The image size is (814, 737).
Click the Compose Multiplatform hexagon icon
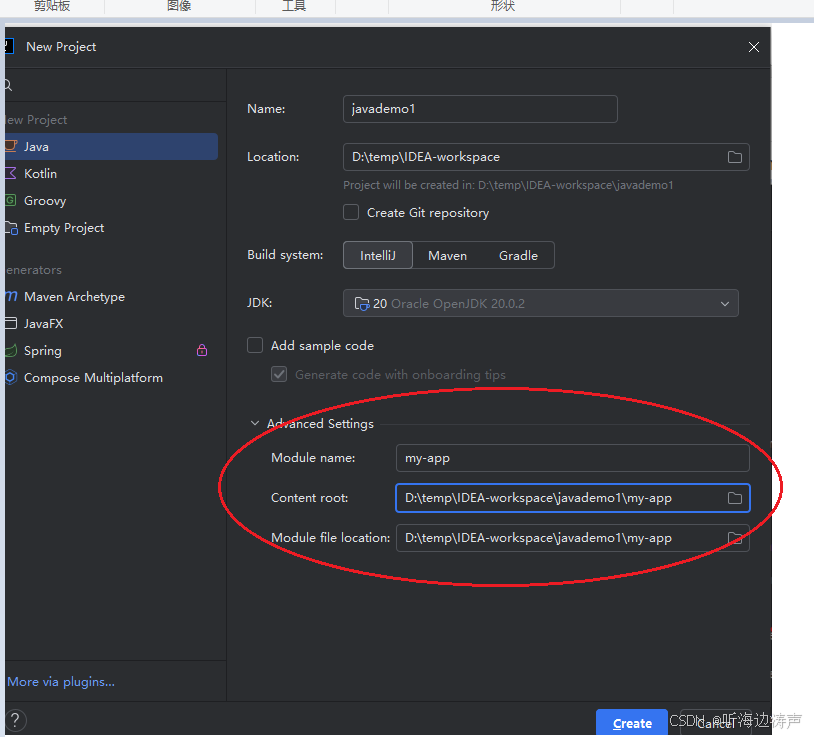(x=11, y=377)
